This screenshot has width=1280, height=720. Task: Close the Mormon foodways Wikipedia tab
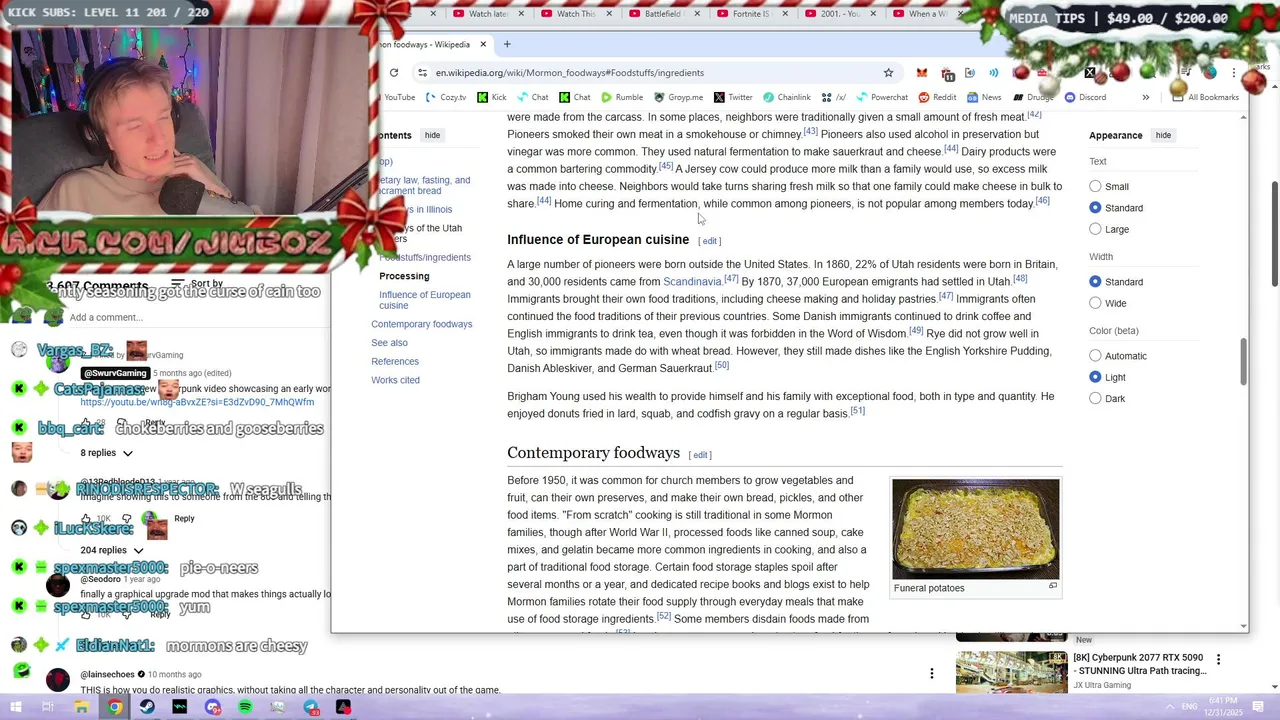[x=483, y=44]
